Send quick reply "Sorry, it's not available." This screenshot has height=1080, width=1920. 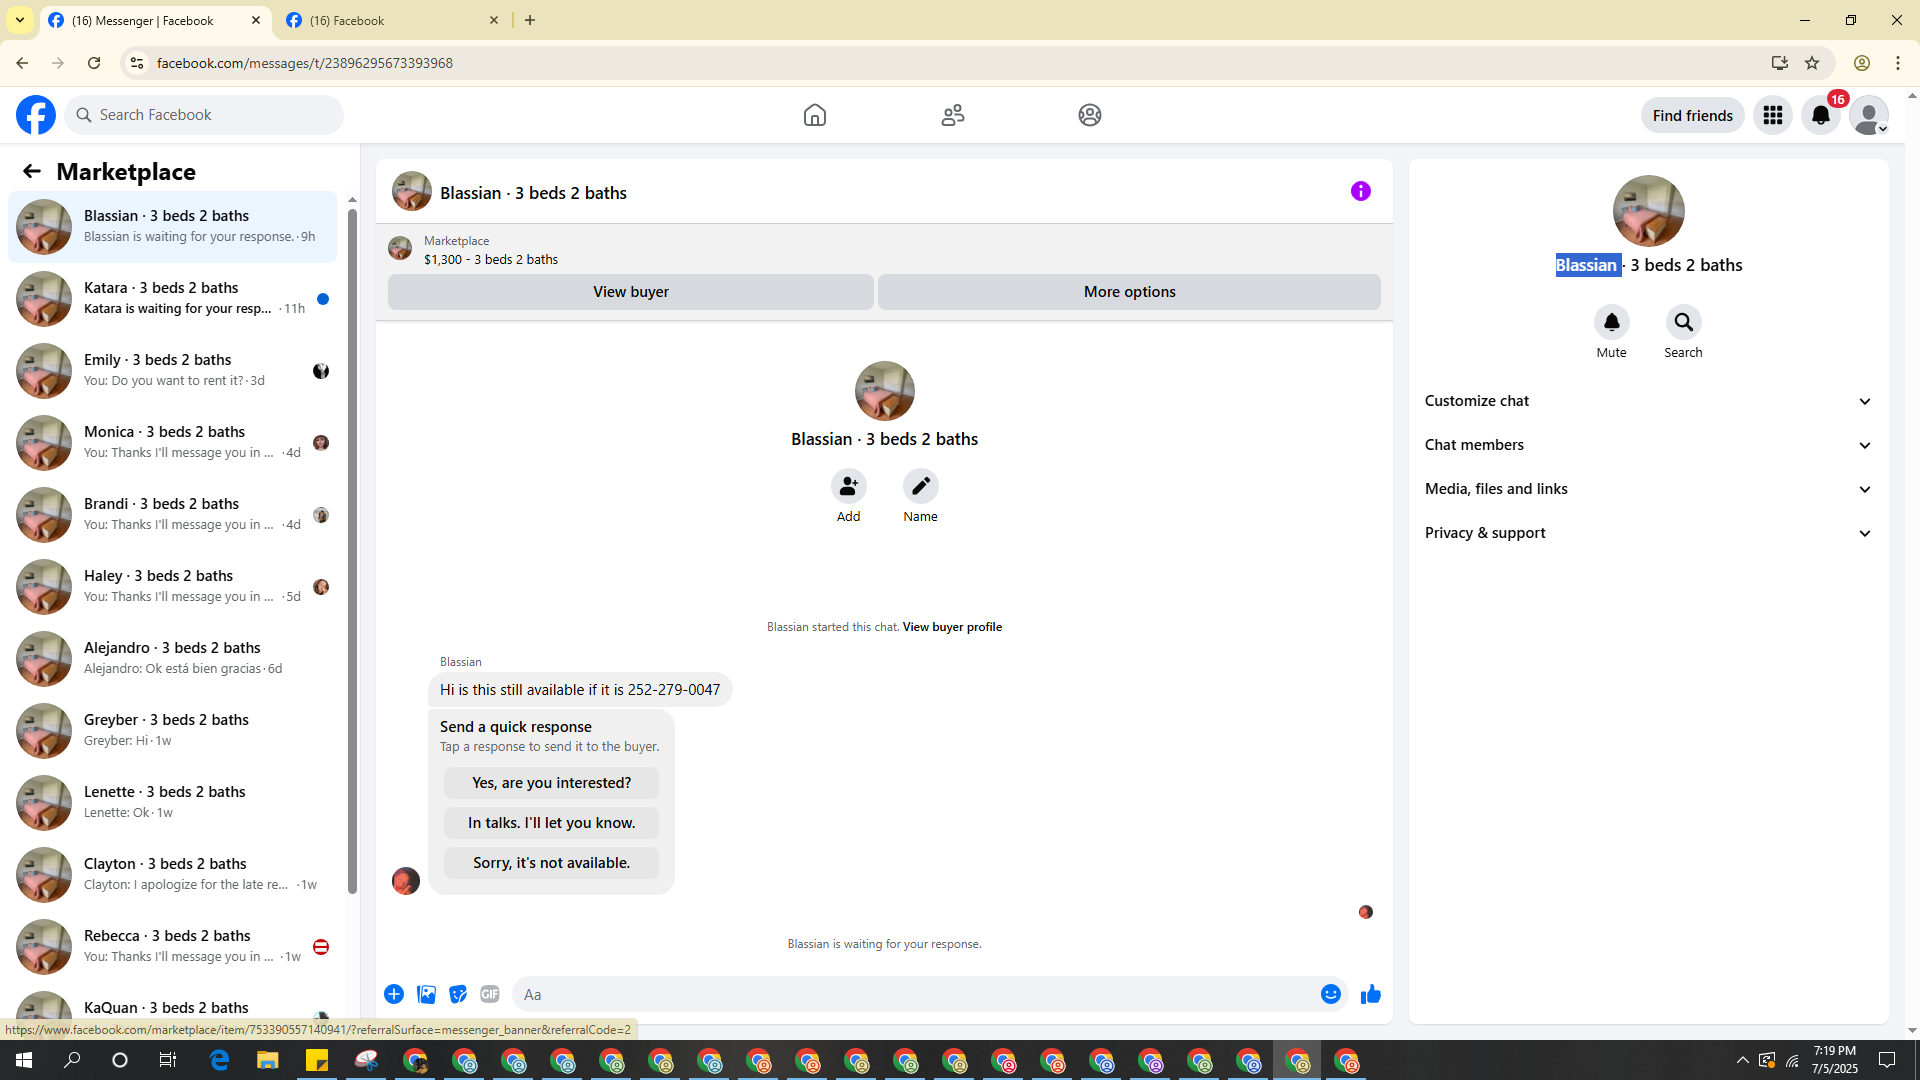[551, 863]
